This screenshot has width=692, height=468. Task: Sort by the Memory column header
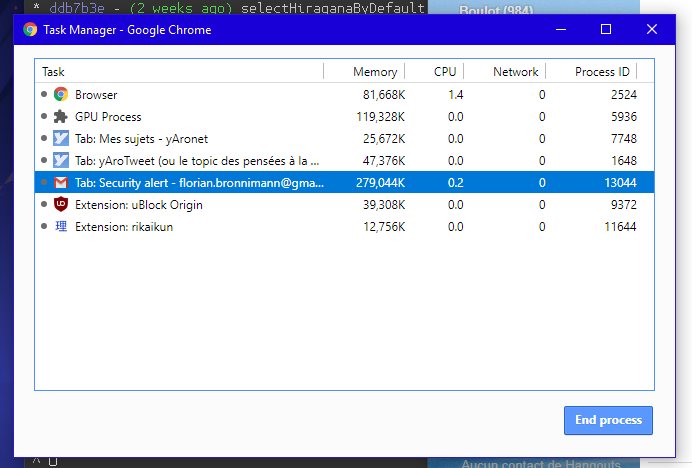tap(374, 72)
